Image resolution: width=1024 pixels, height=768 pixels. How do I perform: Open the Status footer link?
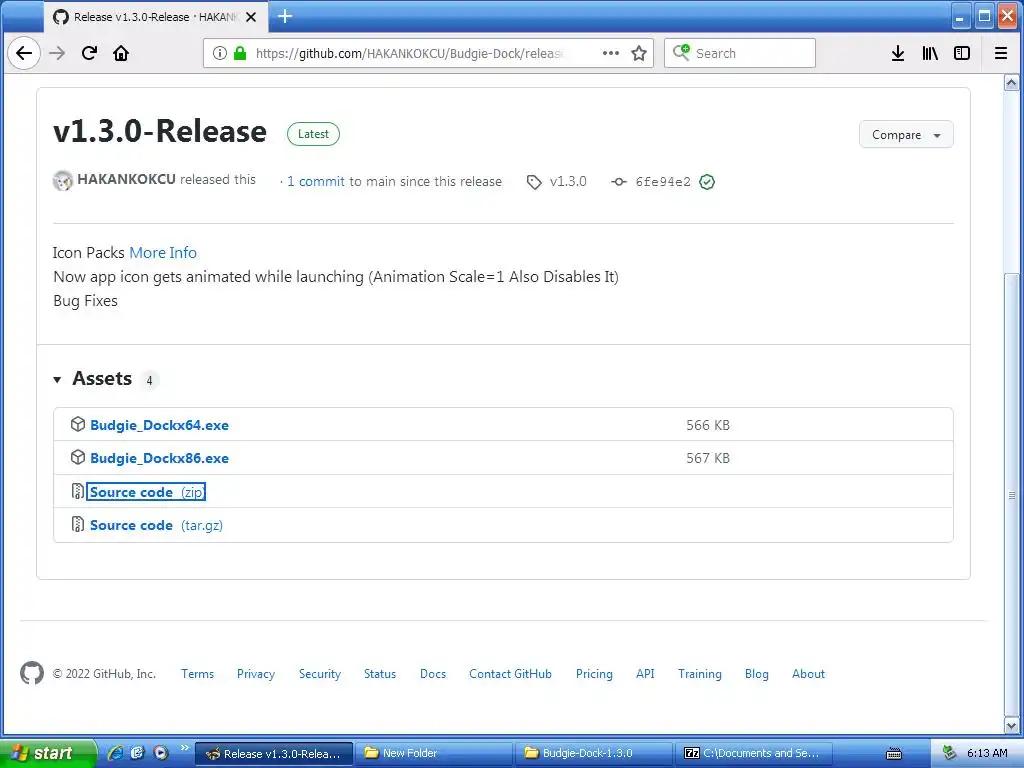(x=380, y=674)
